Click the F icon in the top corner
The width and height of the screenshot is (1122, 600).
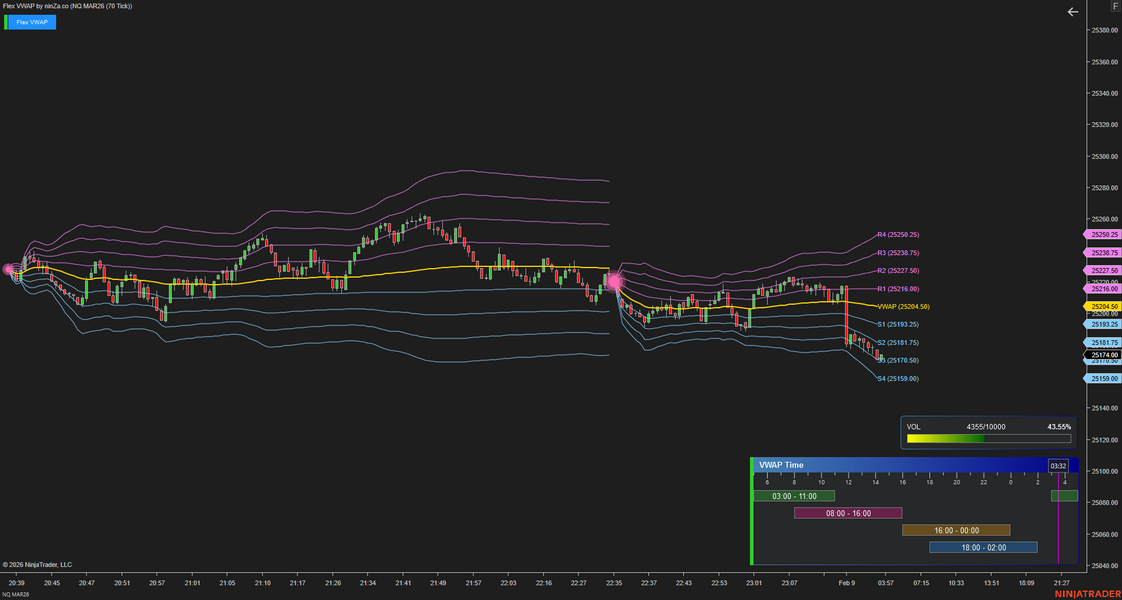1115,7
